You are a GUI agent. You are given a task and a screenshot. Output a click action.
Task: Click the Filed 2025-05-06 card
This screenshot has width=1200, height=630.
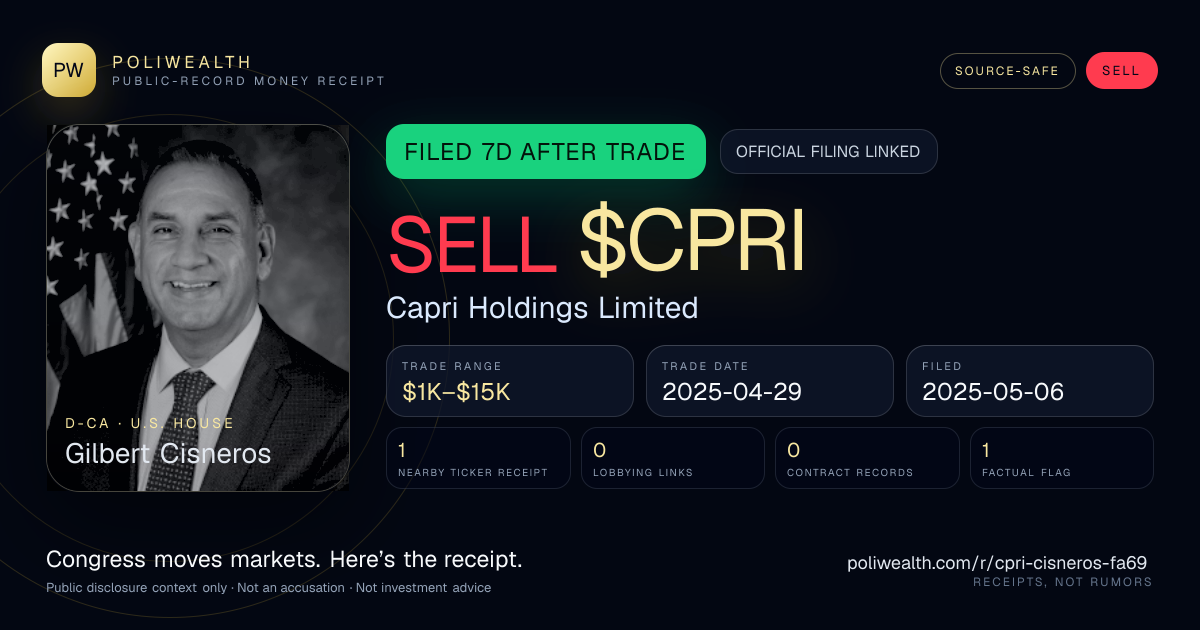point(1030,381)
